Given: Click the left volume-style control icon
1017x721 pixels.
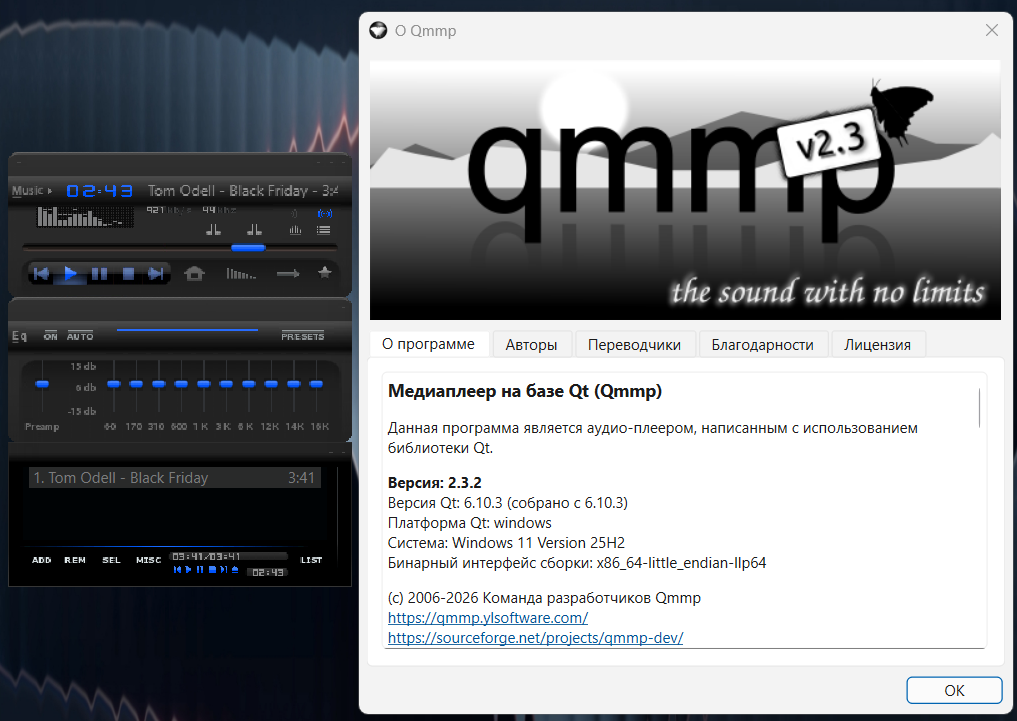Looking at the screenshot, I should (x=213, y=230).
